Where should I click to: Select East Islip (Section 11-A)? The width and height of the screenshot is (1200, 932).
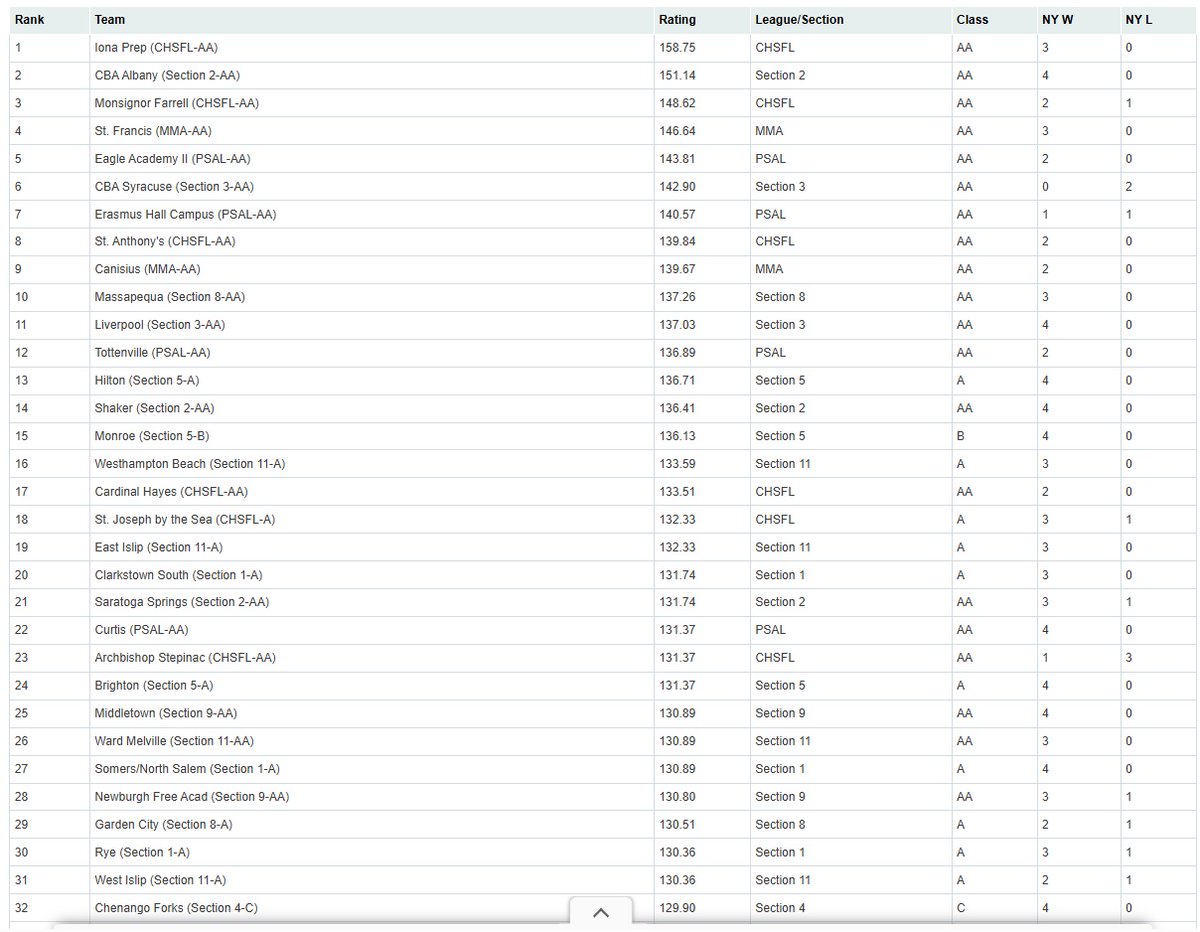click(x=158, y=547)
